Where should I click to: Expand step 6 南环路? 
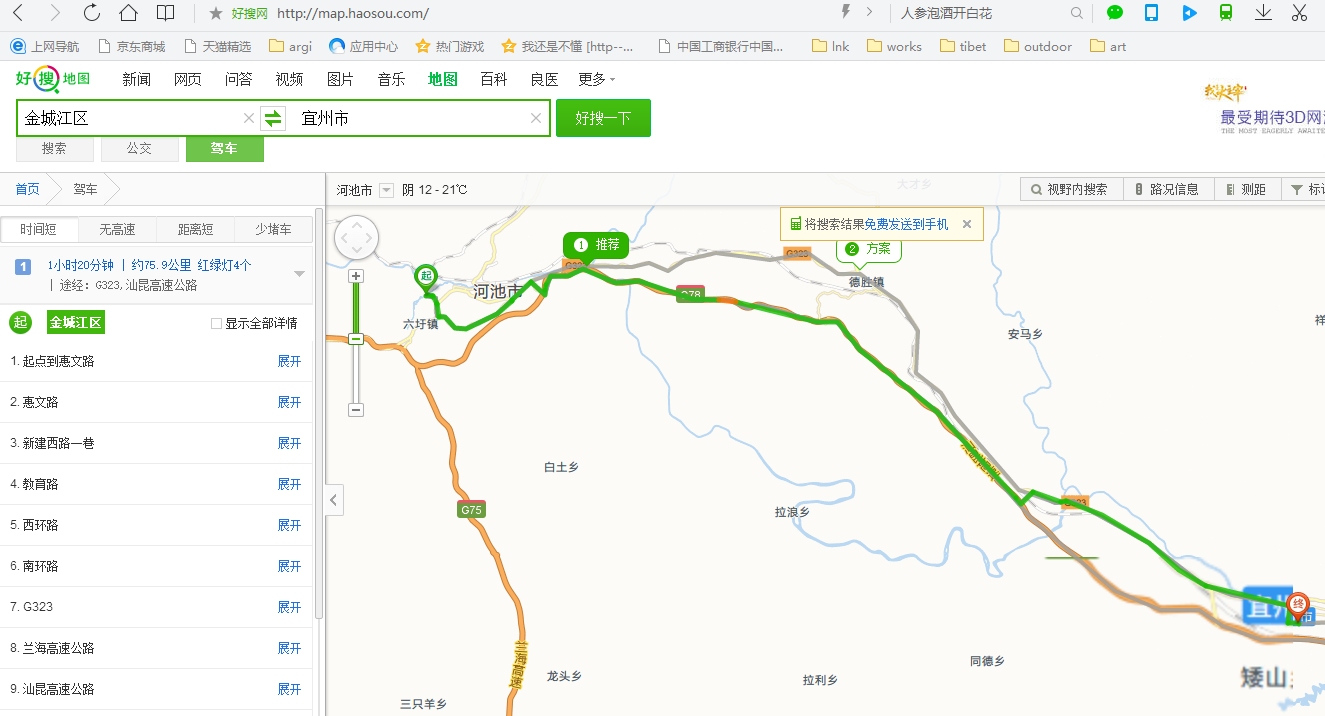pyautogui.click(x=289, y=566)
